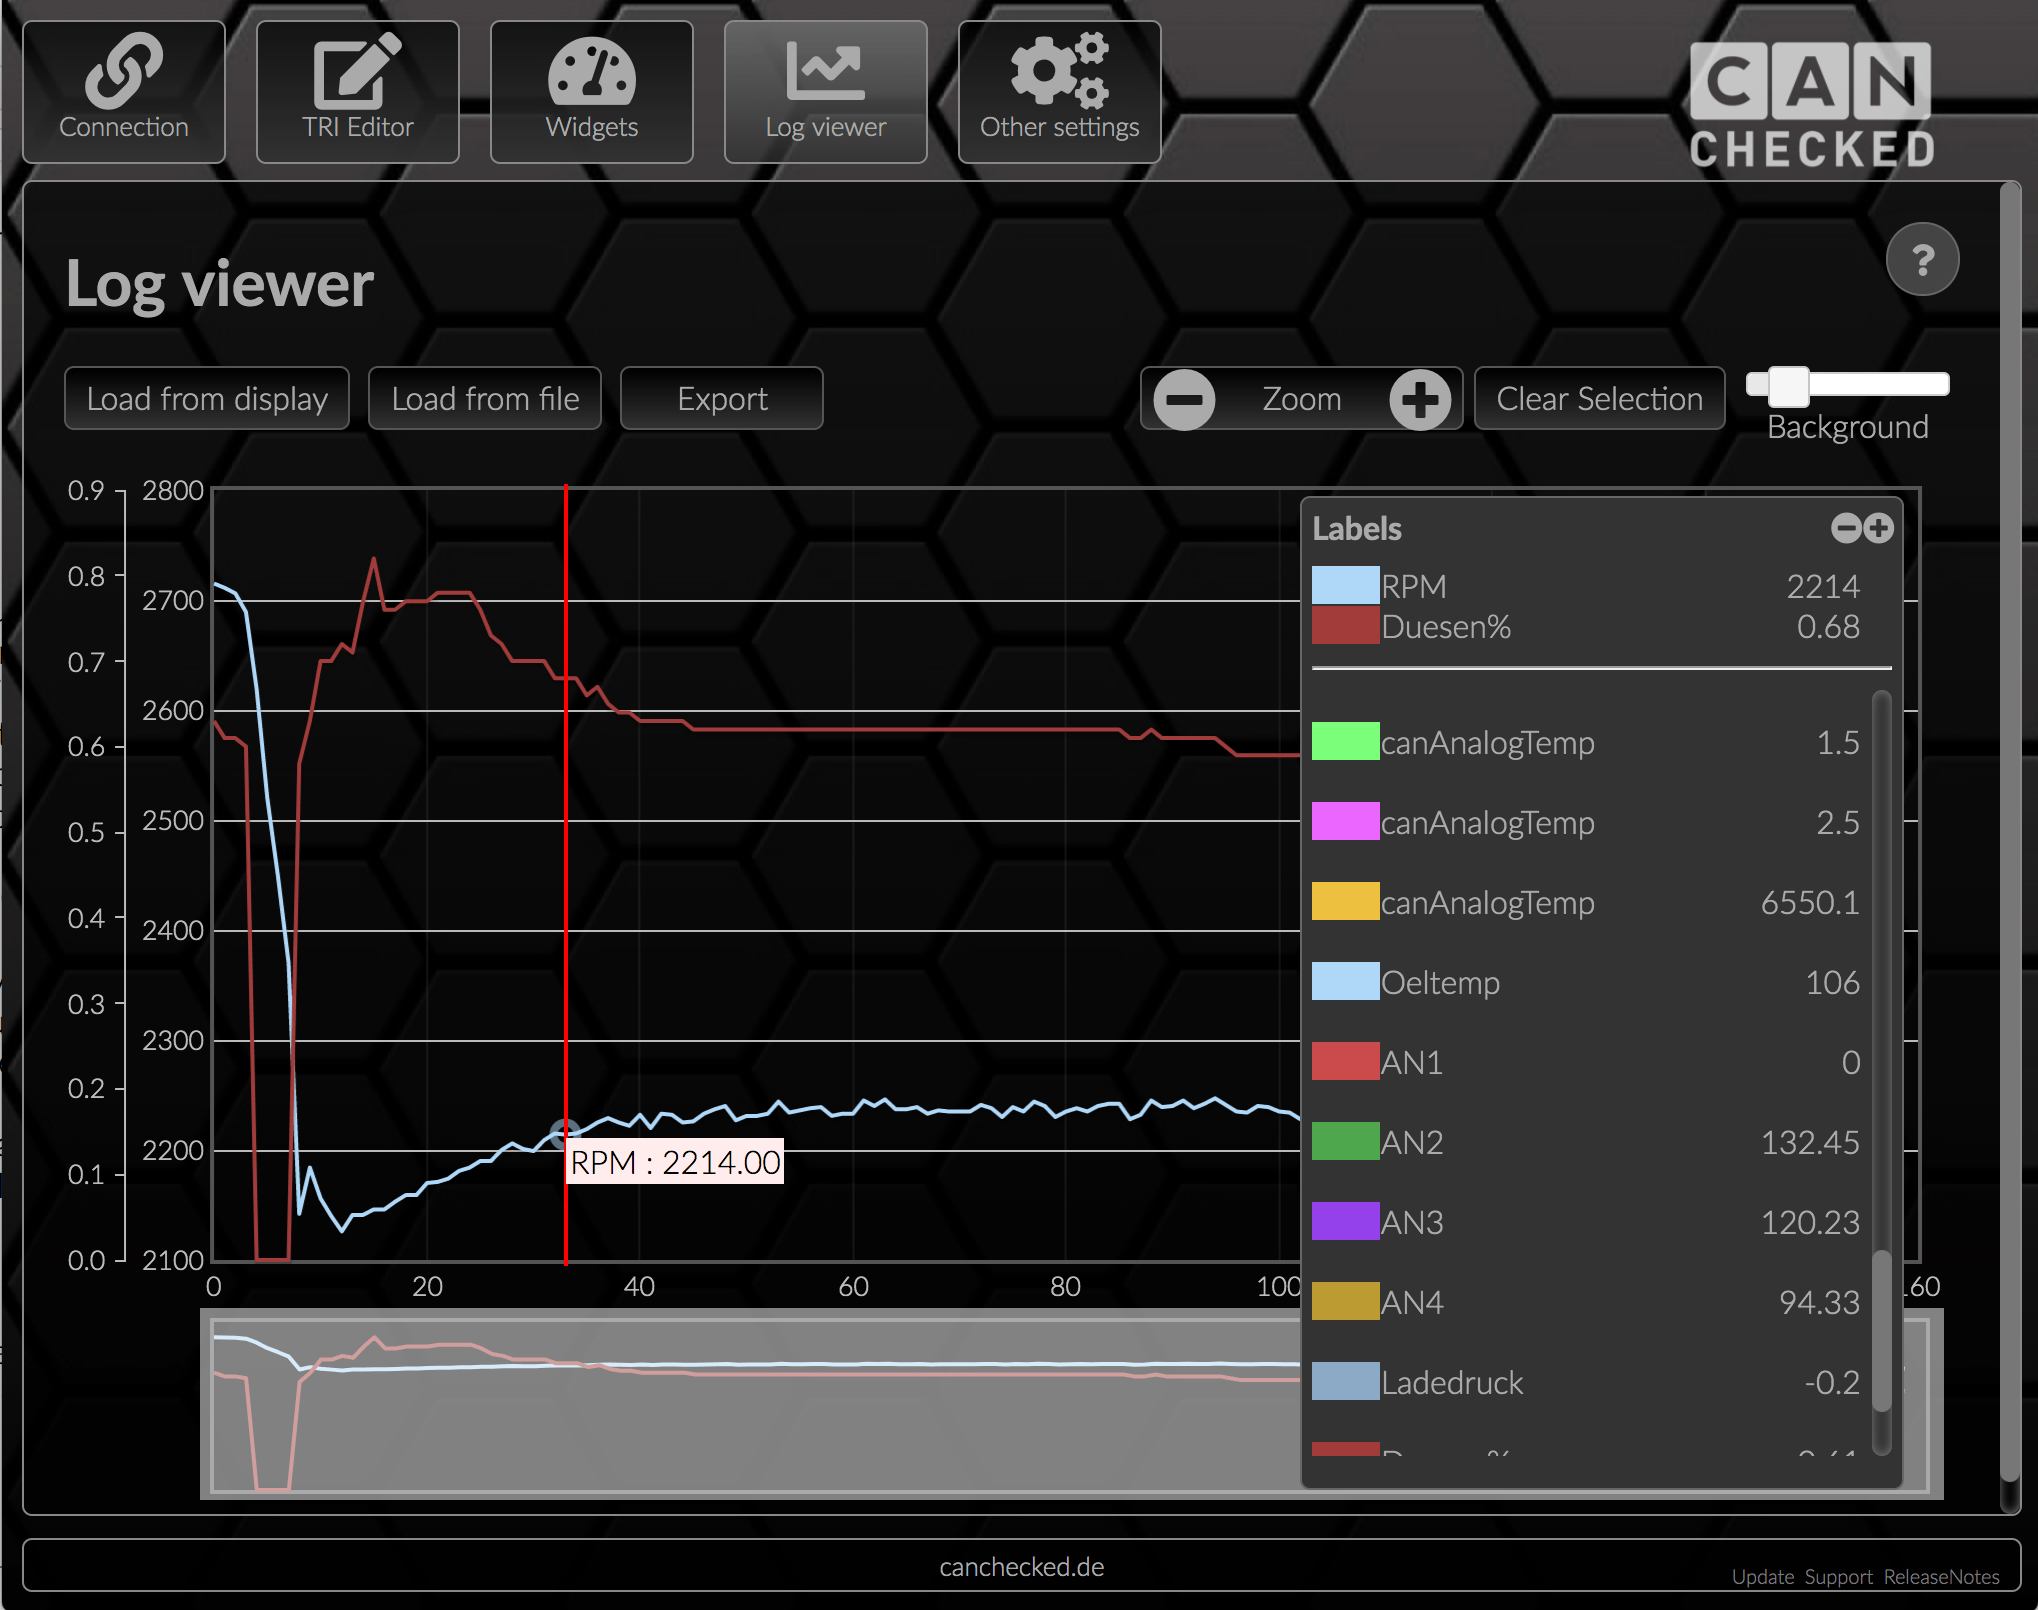Open the Connection page via the link icon

coord(123,72)
